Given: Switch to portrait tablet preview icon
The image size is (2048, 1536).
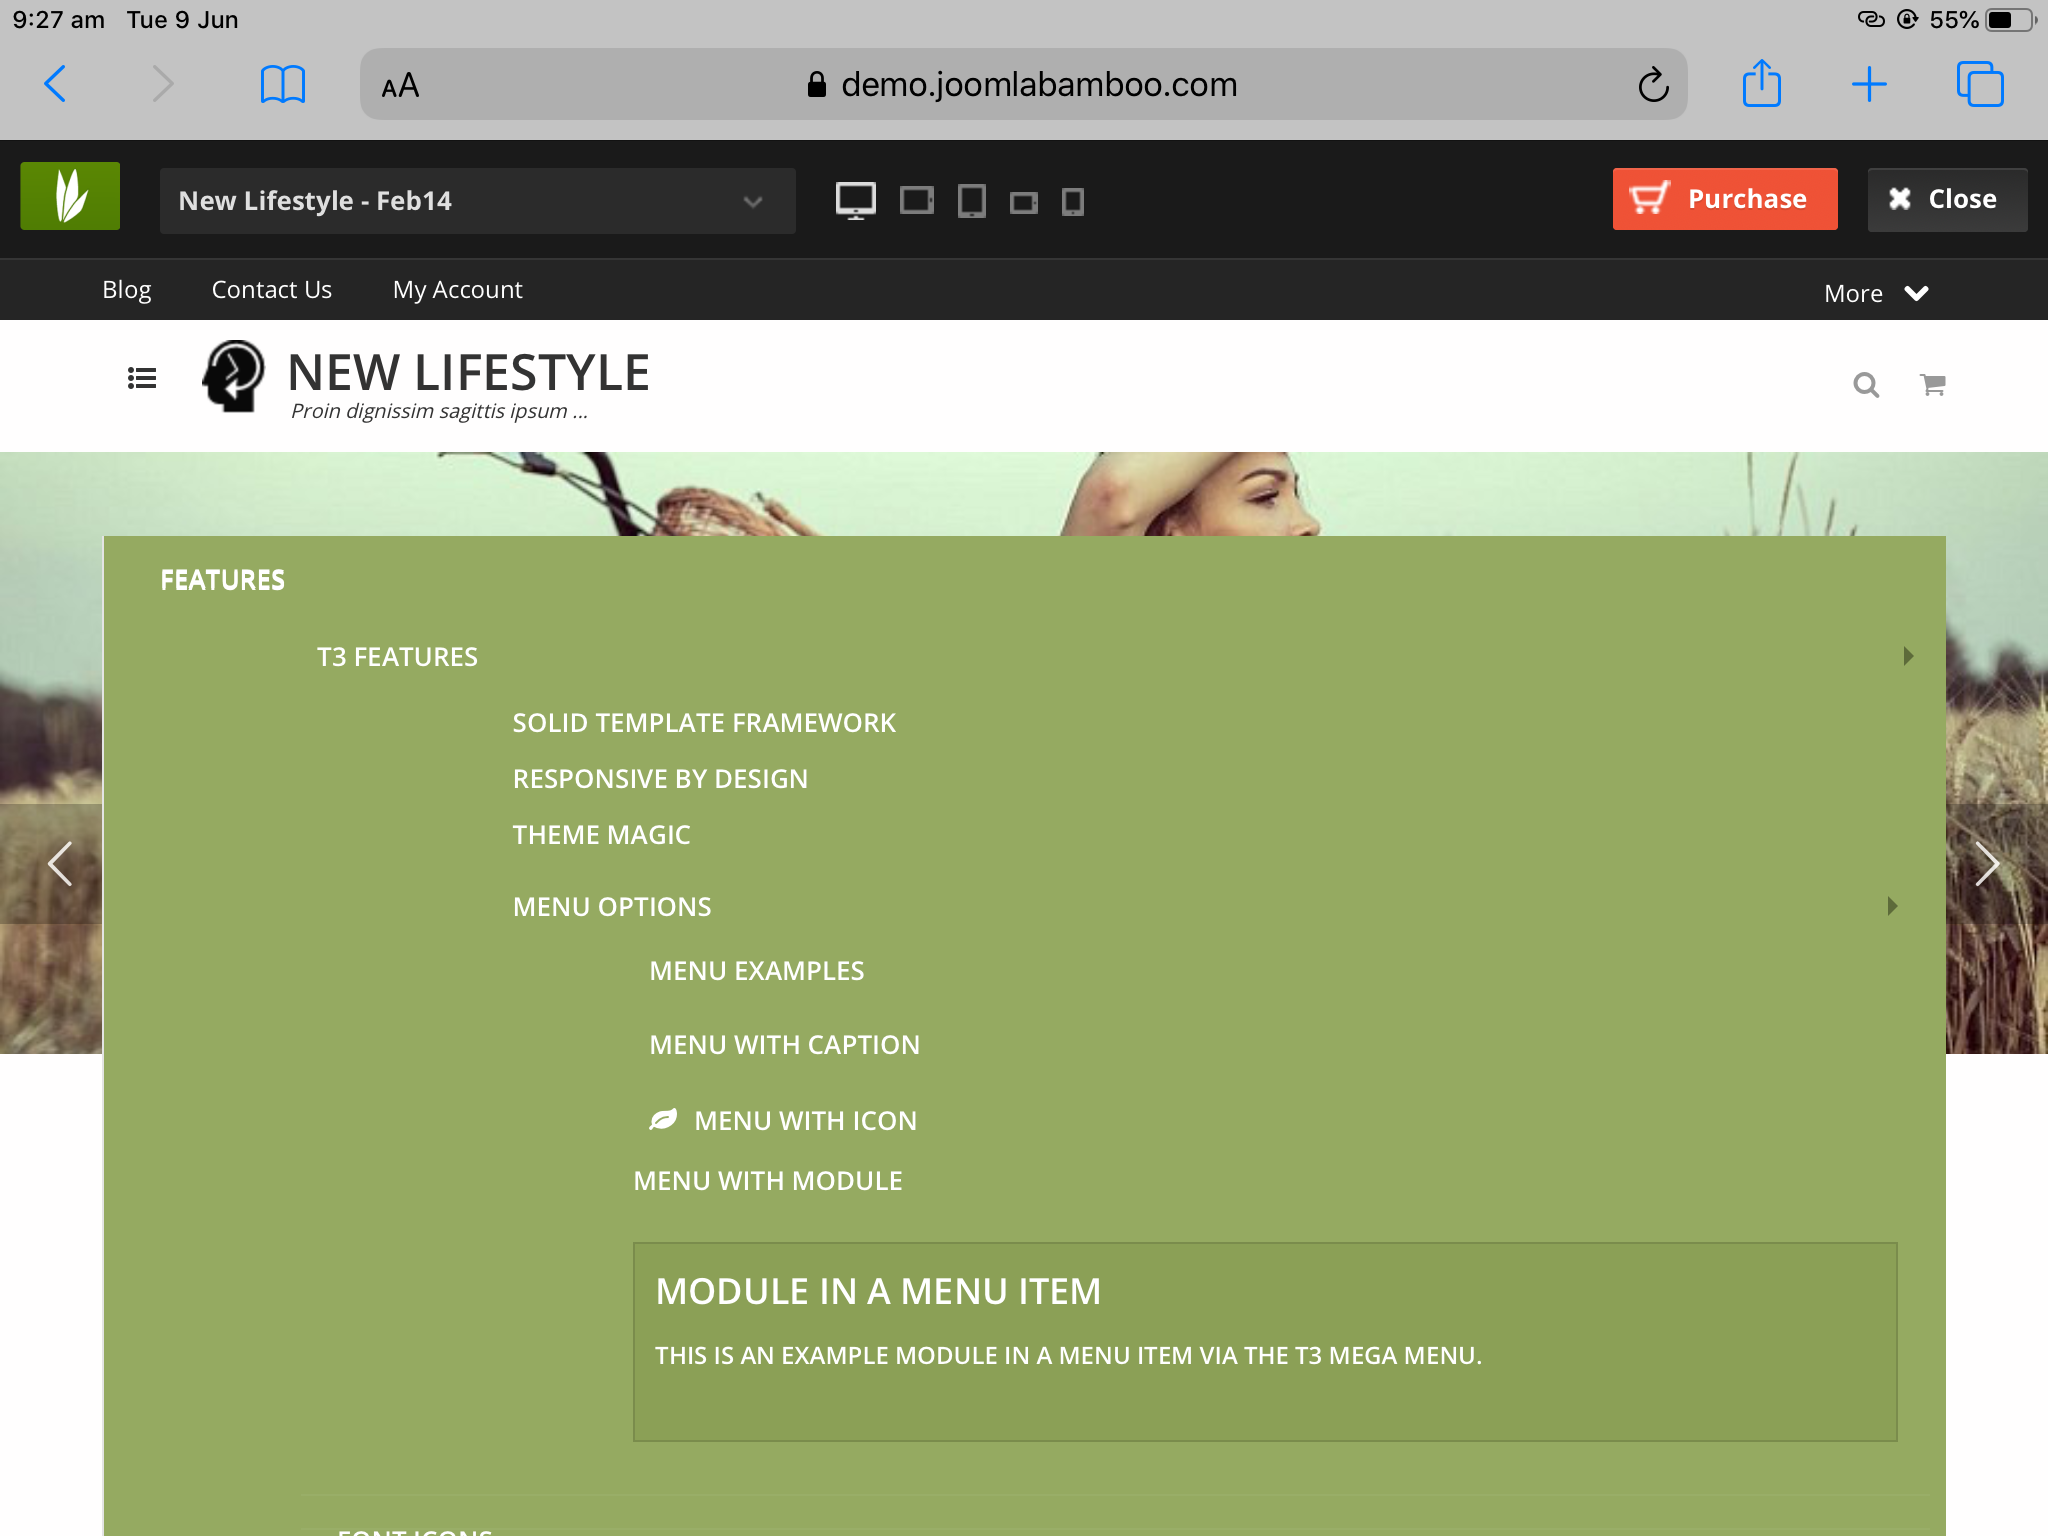Looking at the screenshot, I should click(x=971, y=201).
